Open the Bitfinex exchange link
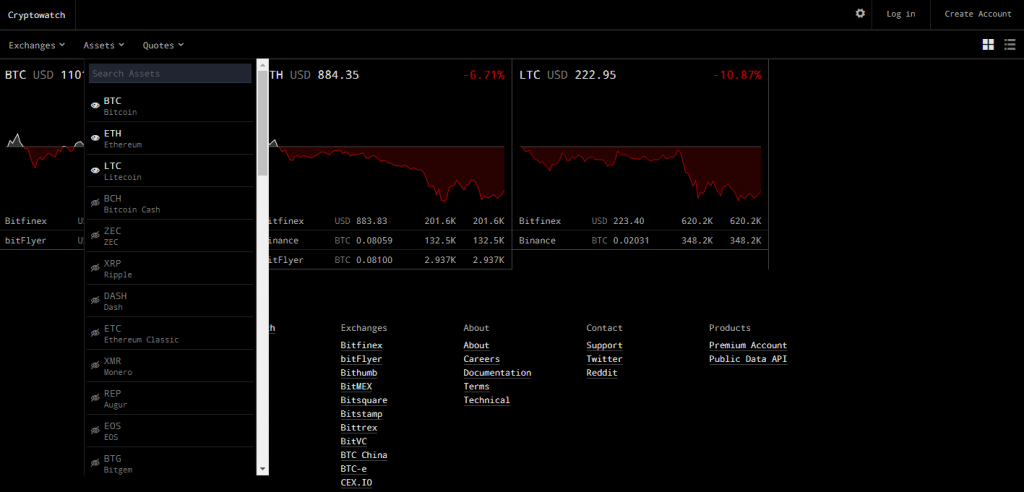Screen dimensions: 1024x492 361,345
